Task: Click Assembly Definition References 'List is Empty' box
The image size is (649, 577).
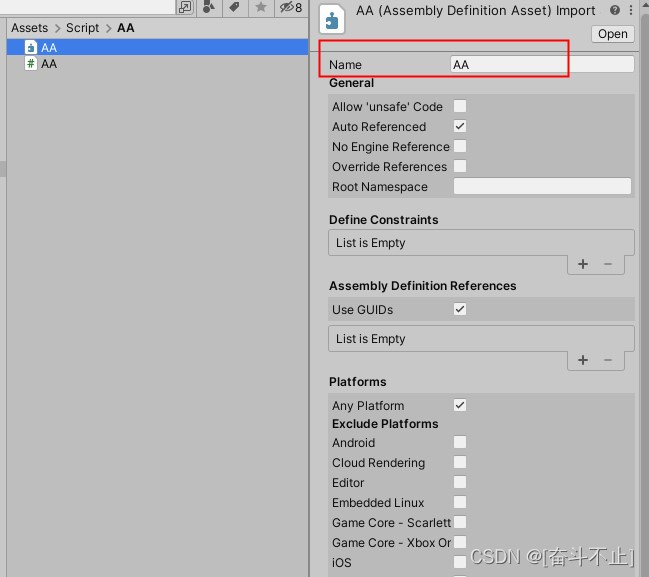Action: pos(481,339)
